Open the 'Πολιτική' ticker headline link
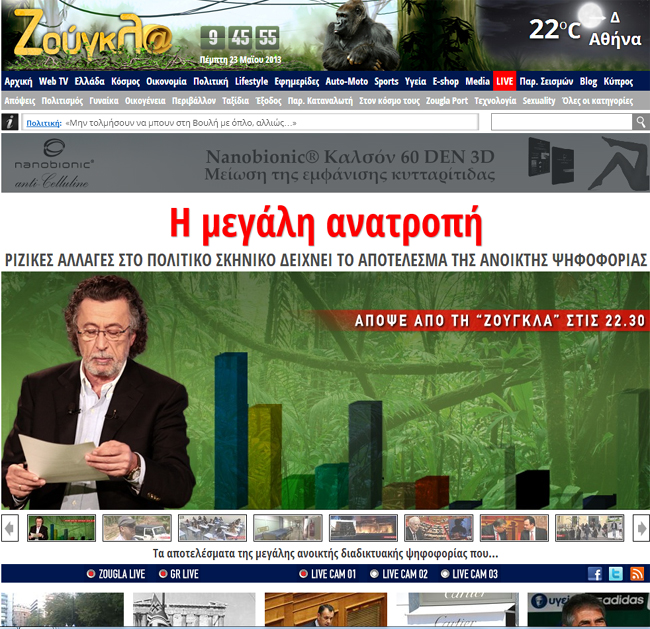This screenshot has width=650, height=629. click(x=43, y=122)
